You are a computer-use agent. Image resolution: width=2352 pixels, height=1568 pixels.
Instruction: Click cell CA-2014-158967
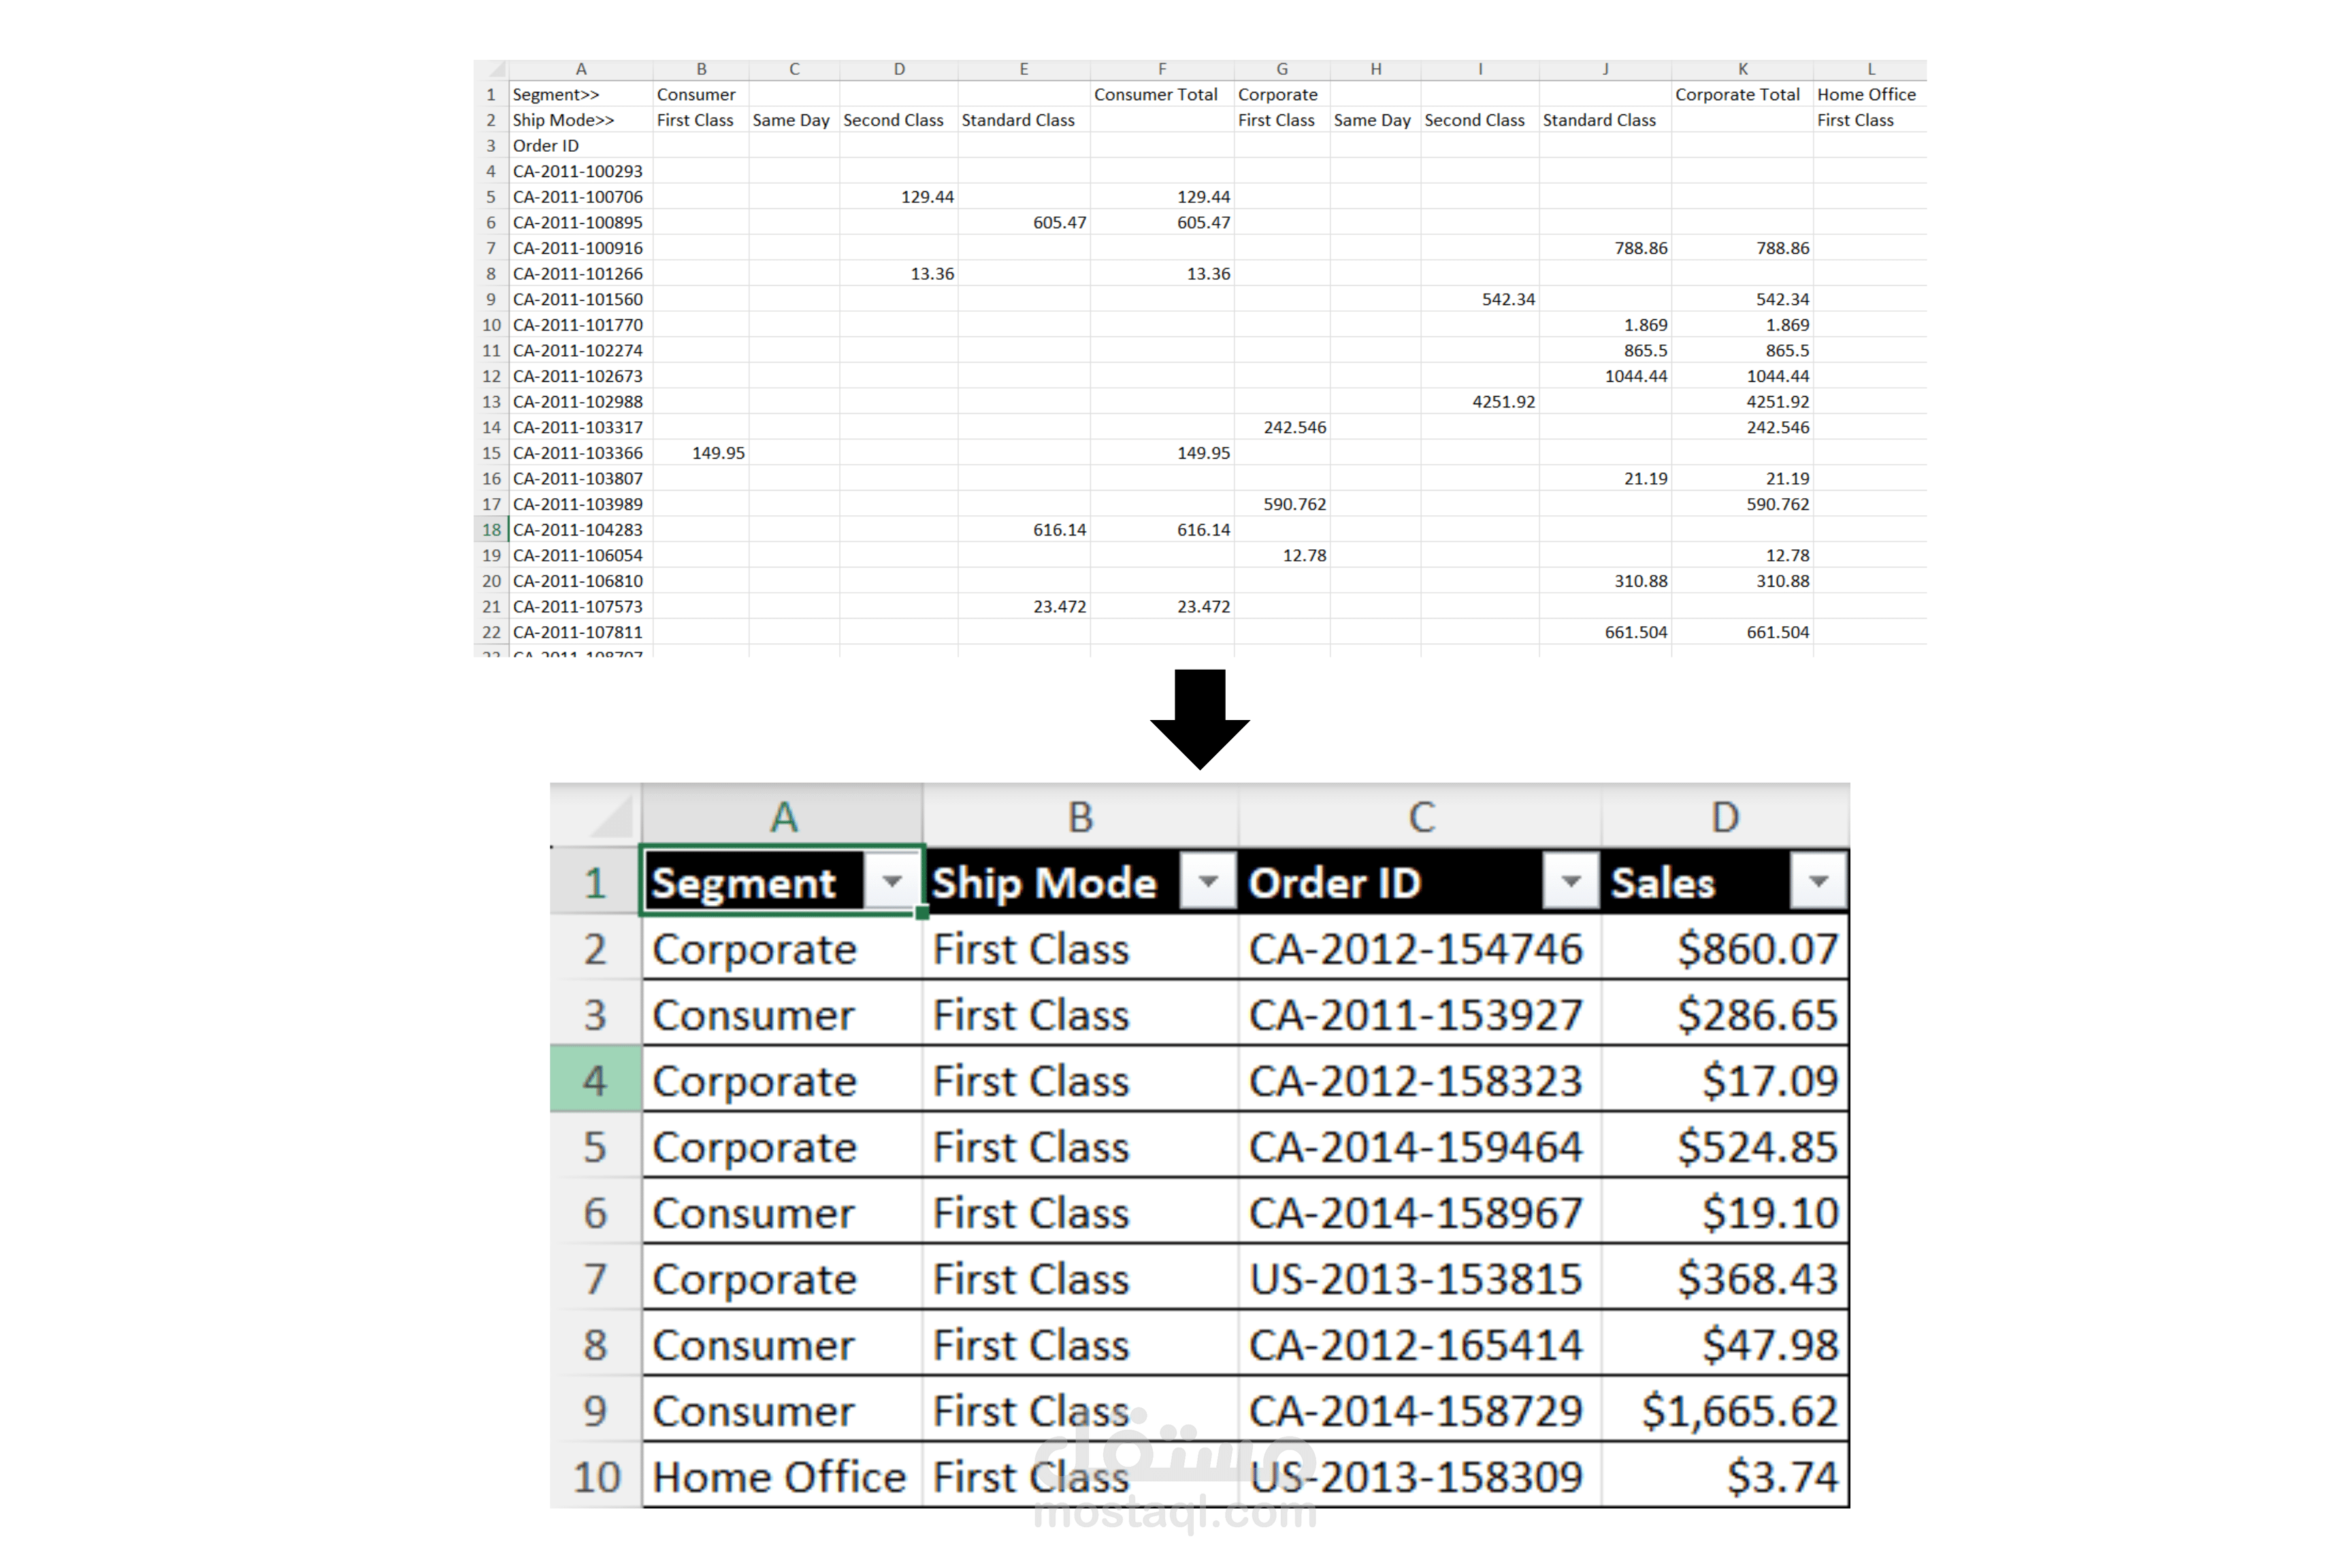(x=1420, y=1212)
